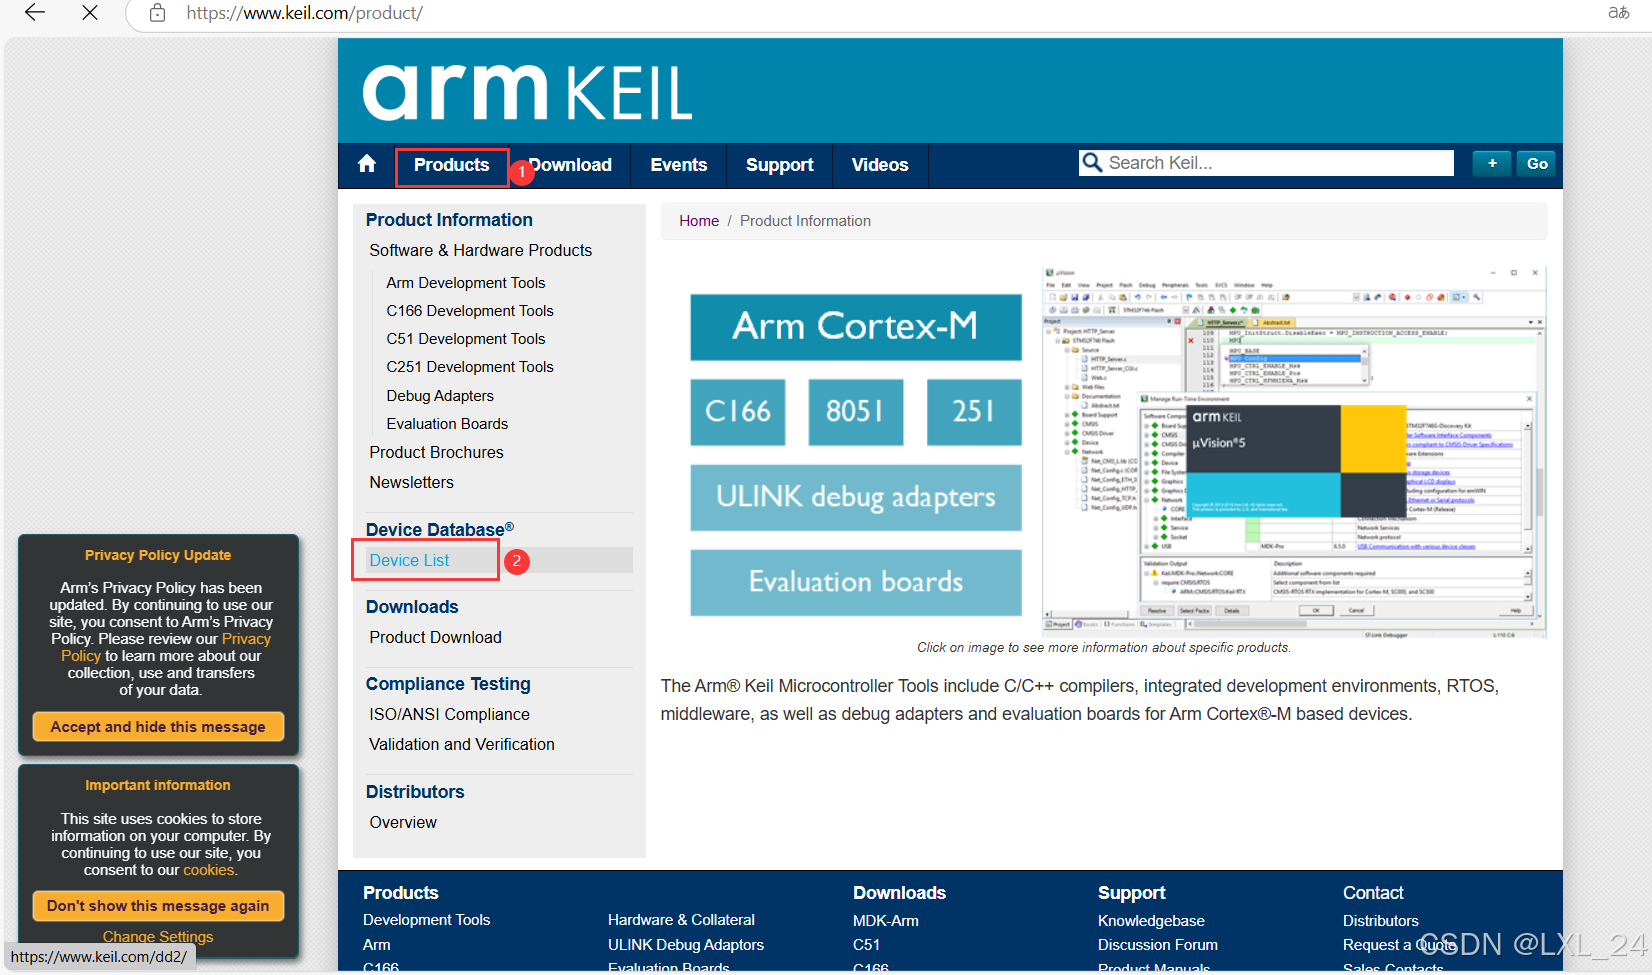Click the 8051 image tile
This screenshot has width=1652, height=975.
pos(856,412)
